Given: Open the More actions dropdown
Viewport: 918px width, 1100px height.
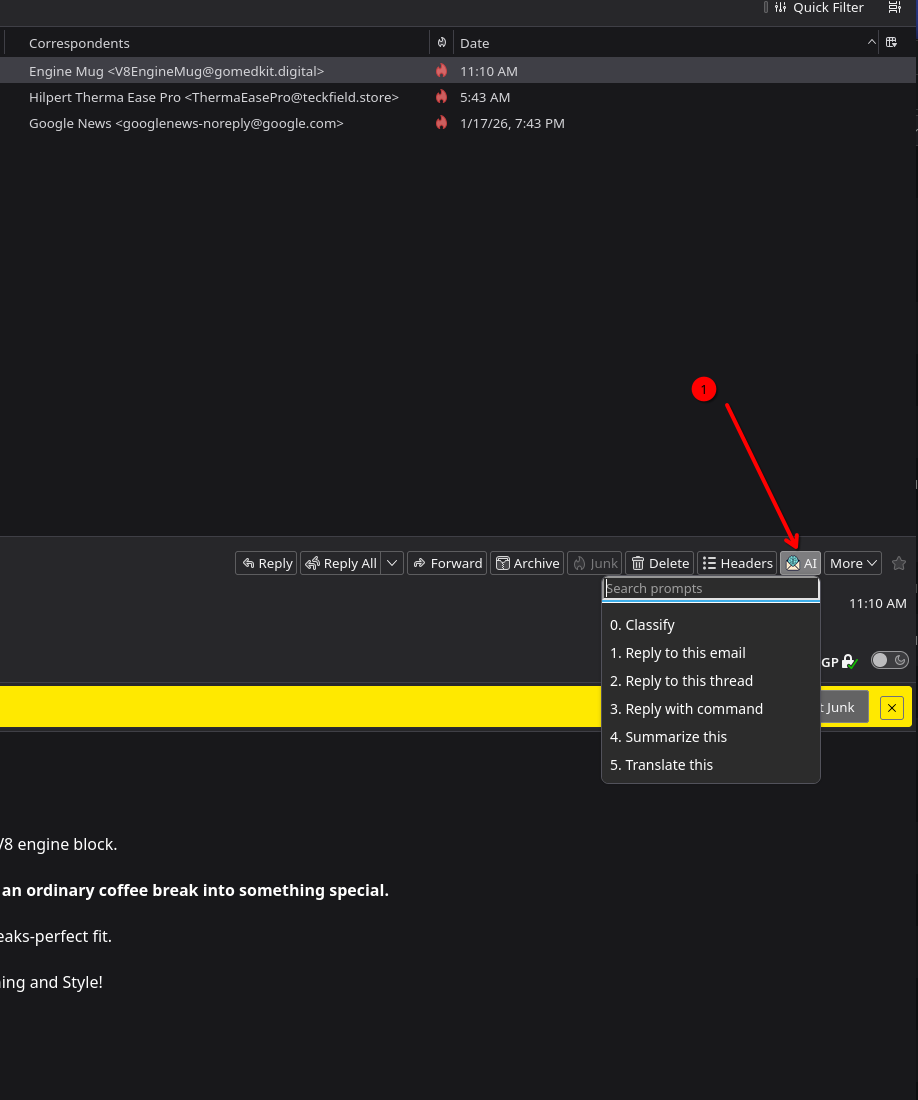Looking at the screenshot, I should pos(852,563).
